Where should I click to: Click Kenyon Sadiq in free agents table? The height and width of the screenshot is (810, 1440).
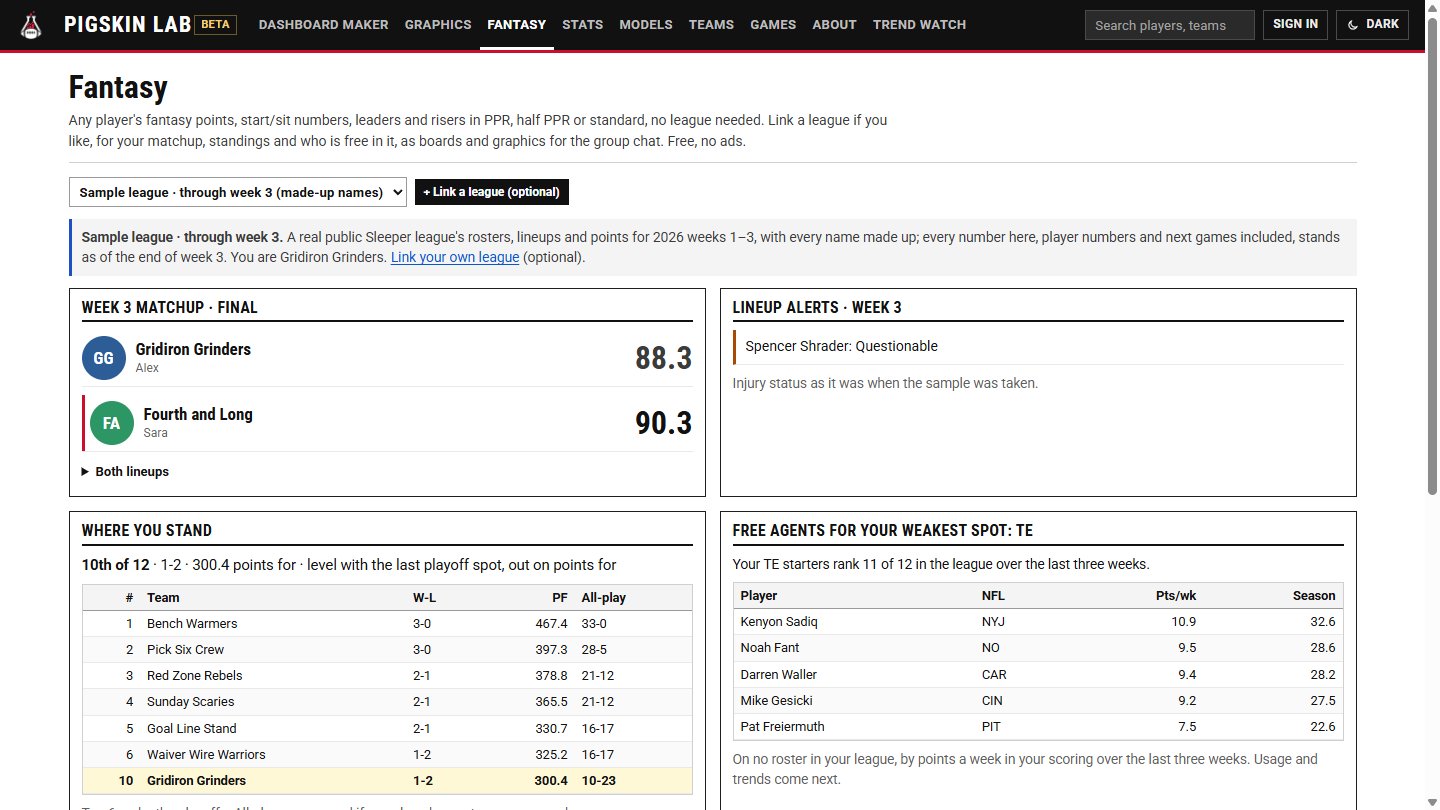(x=779, y=622)
